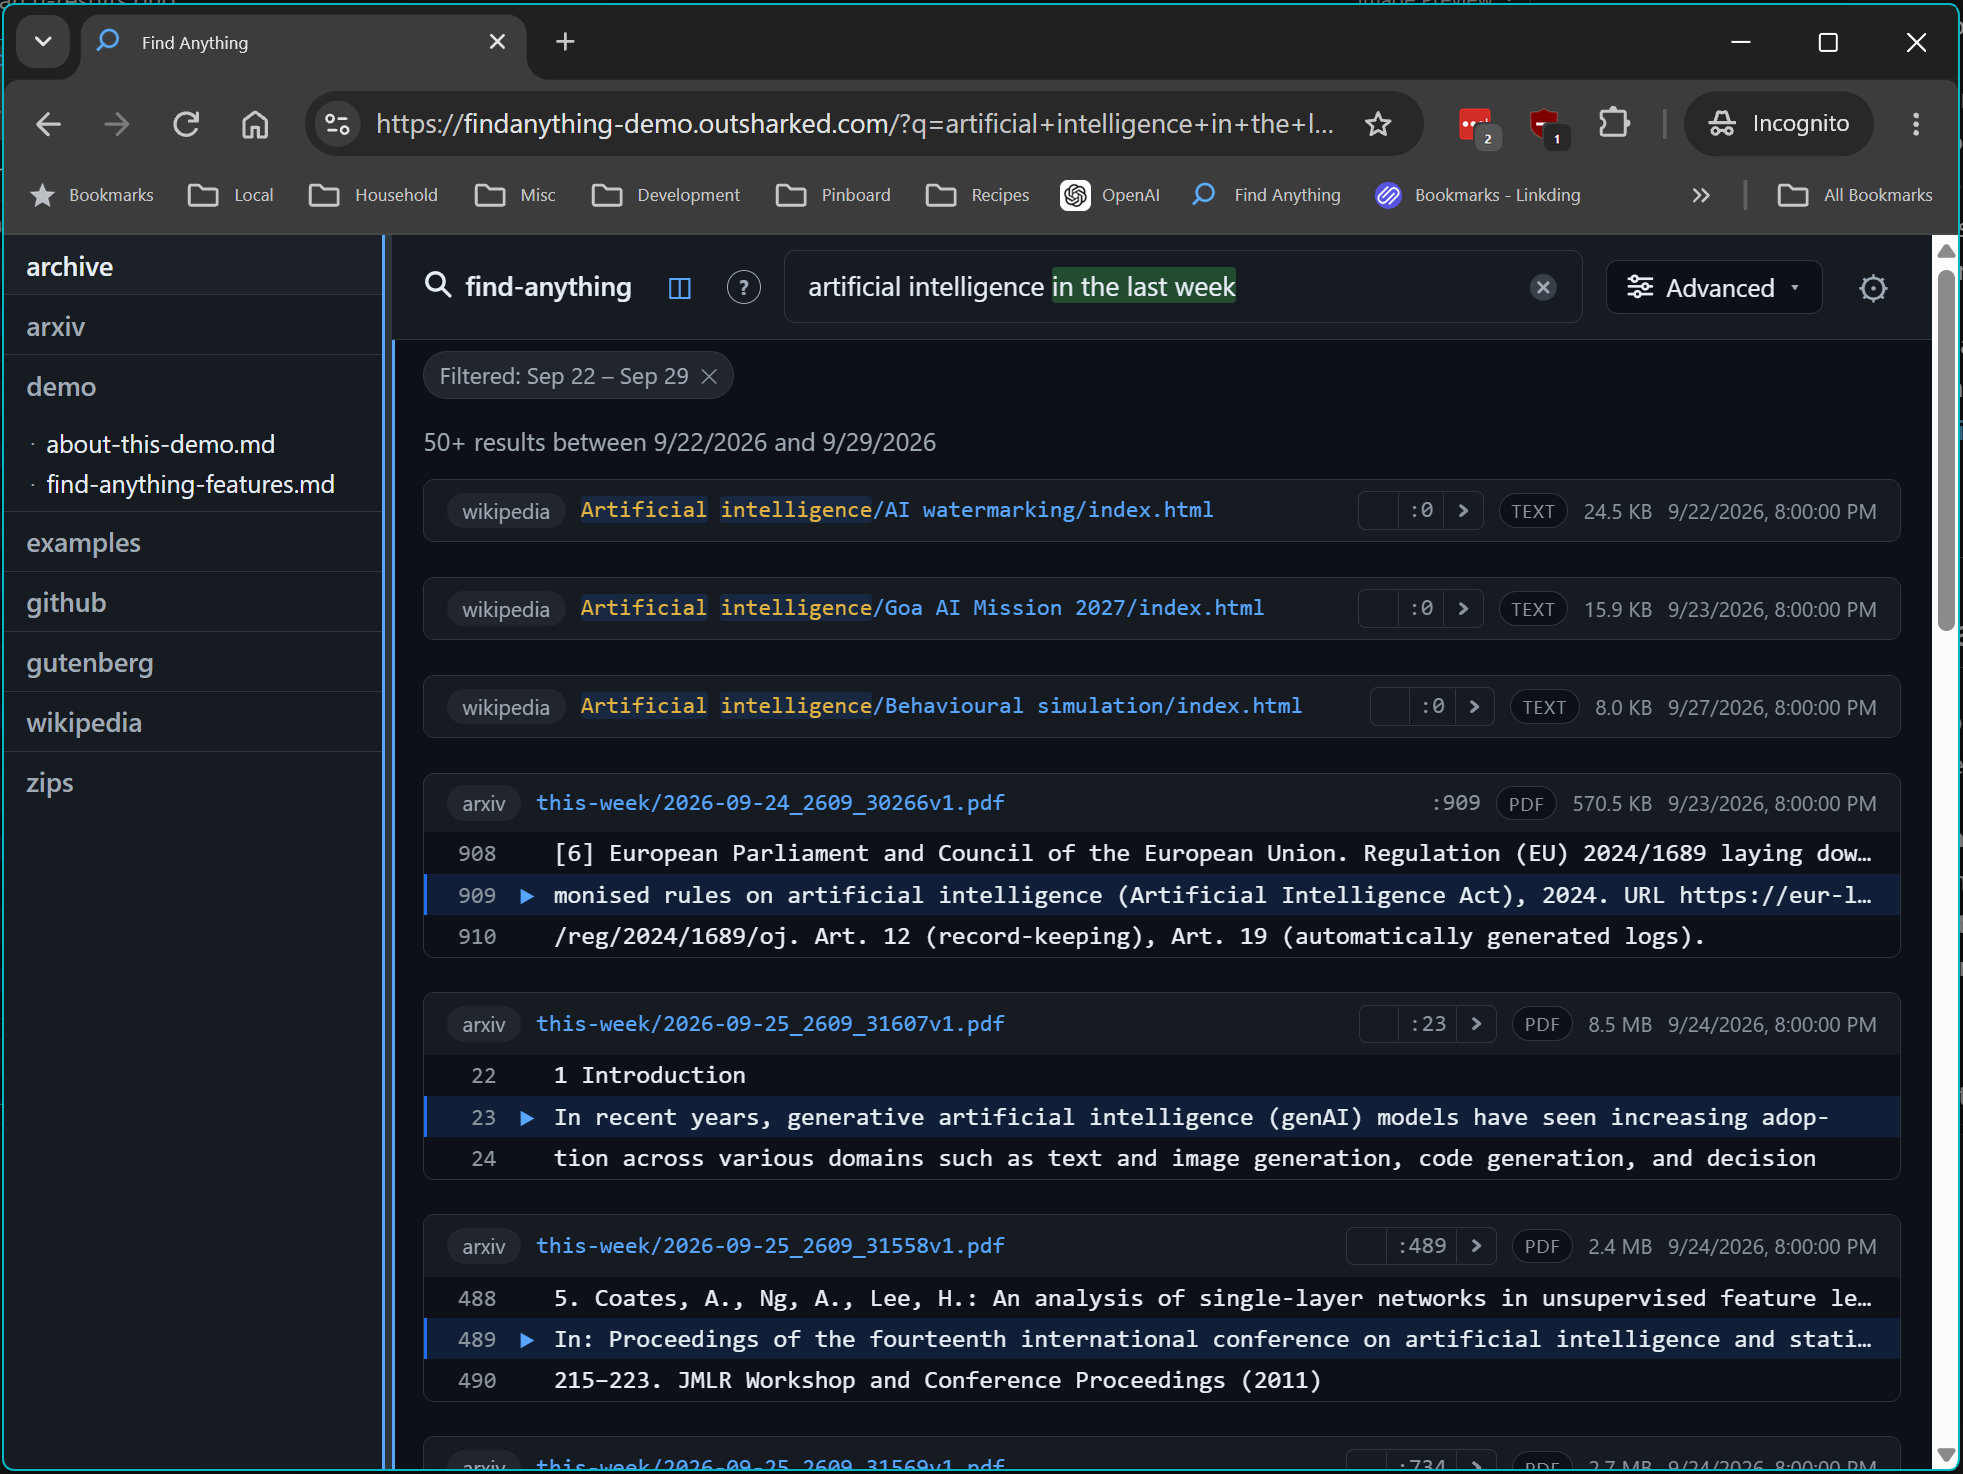Click the filter date chip label

[x=563, y=376]
